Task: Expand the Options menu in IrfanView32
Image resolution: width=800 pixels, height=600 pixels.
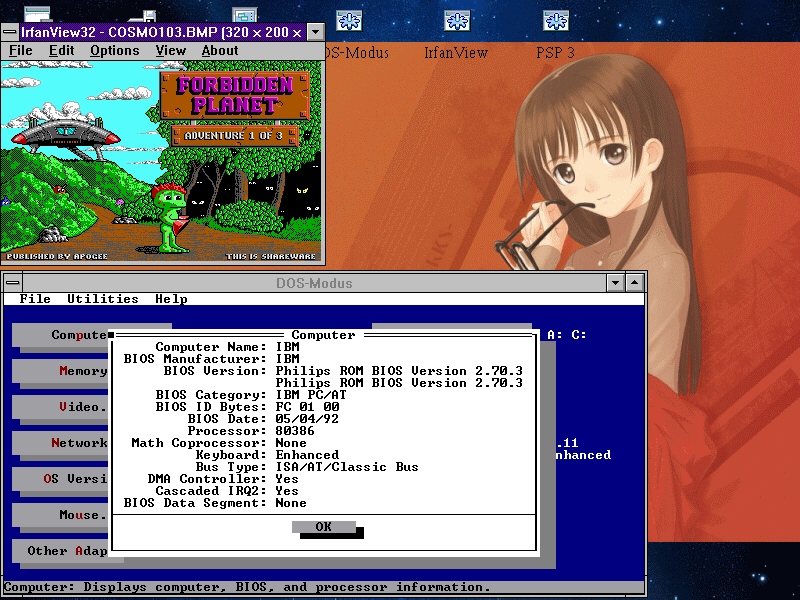Action: [115, 51]
